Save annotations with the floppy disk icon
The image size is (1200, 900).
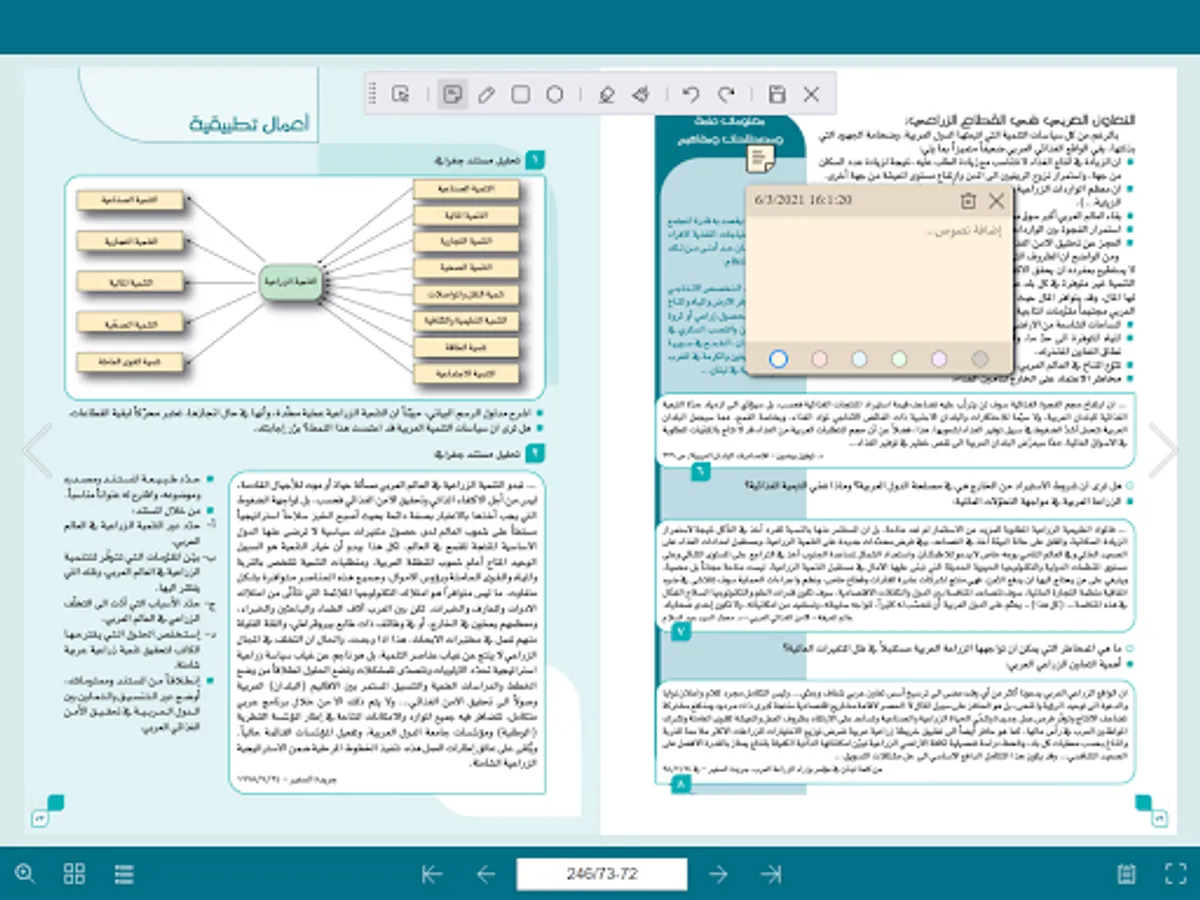tap(777, 95)
